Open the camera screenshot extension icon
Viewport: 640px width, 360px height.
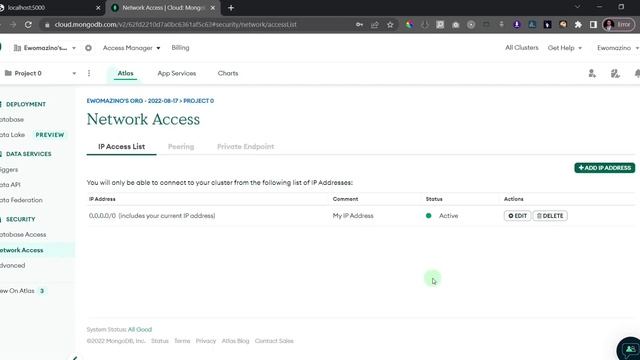[x=456, y=24]
